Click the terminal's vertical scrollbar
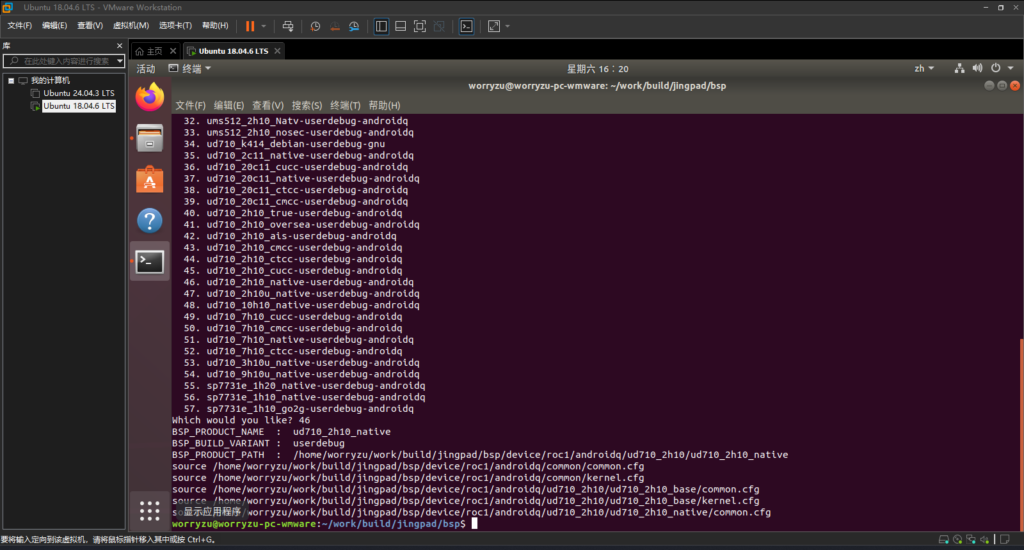1024x550 pixels. click(1020, 420)
